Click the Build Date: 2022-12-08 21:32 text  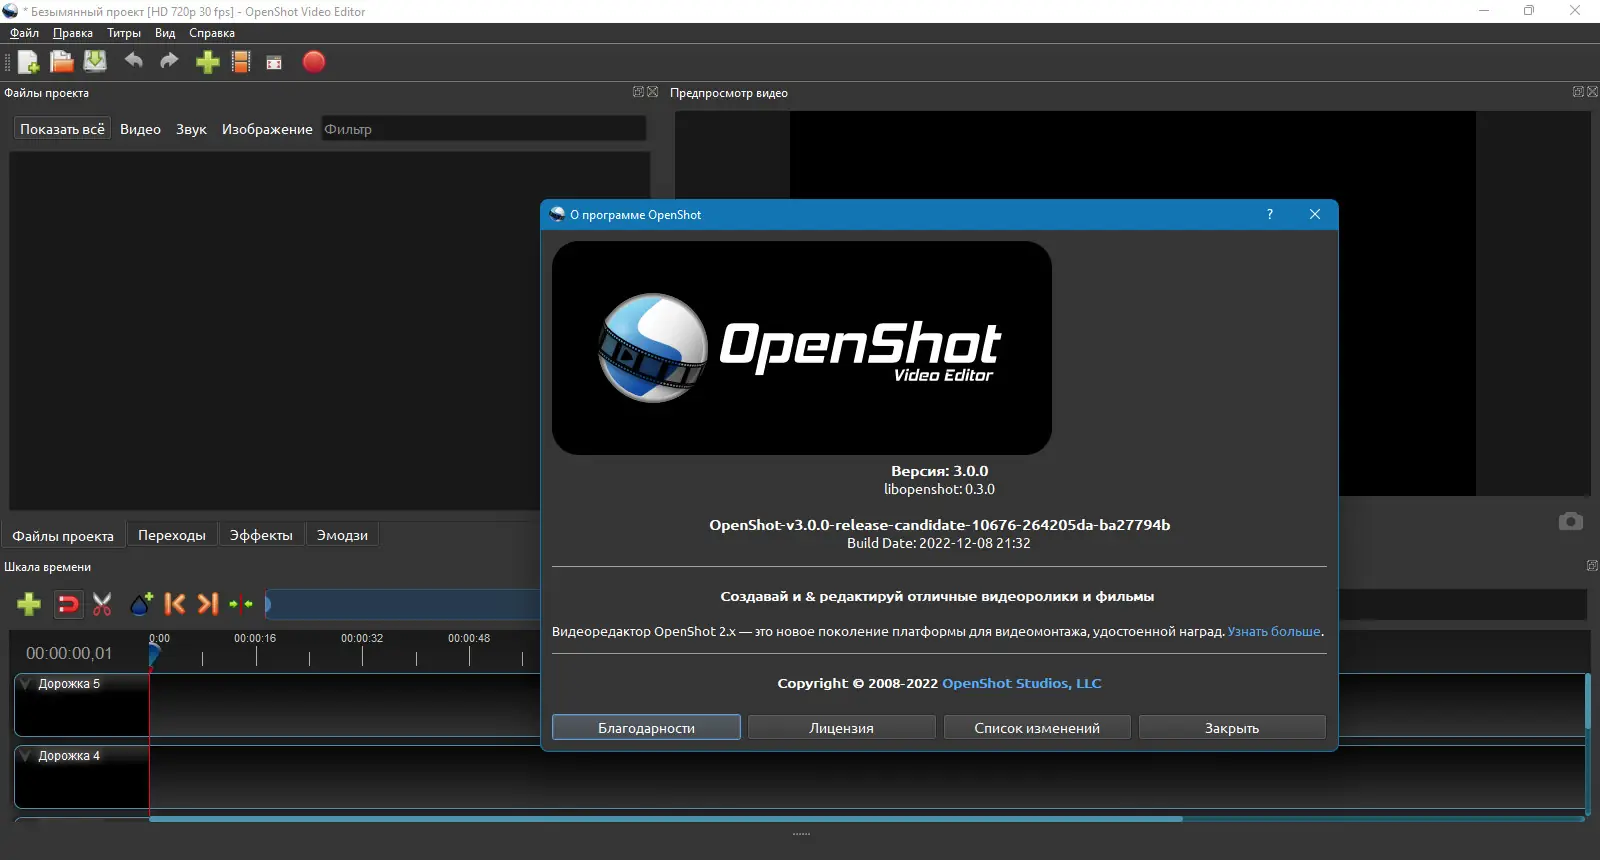[x=939, y=544]
